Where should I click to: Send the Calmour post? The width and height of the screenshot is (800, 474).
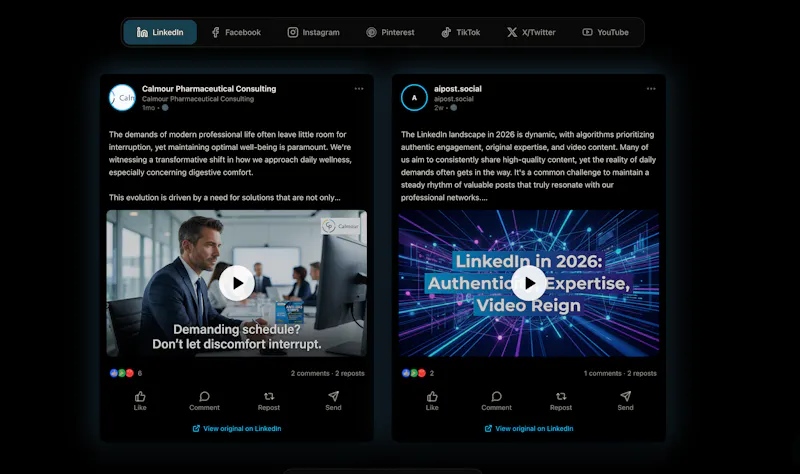coord(333,401)
